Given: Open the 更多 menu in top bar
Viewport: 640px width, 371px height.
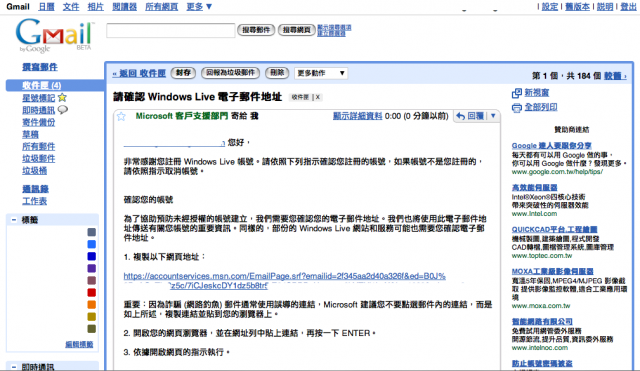Looking at the screenshot, I should (x=199, y=7).
